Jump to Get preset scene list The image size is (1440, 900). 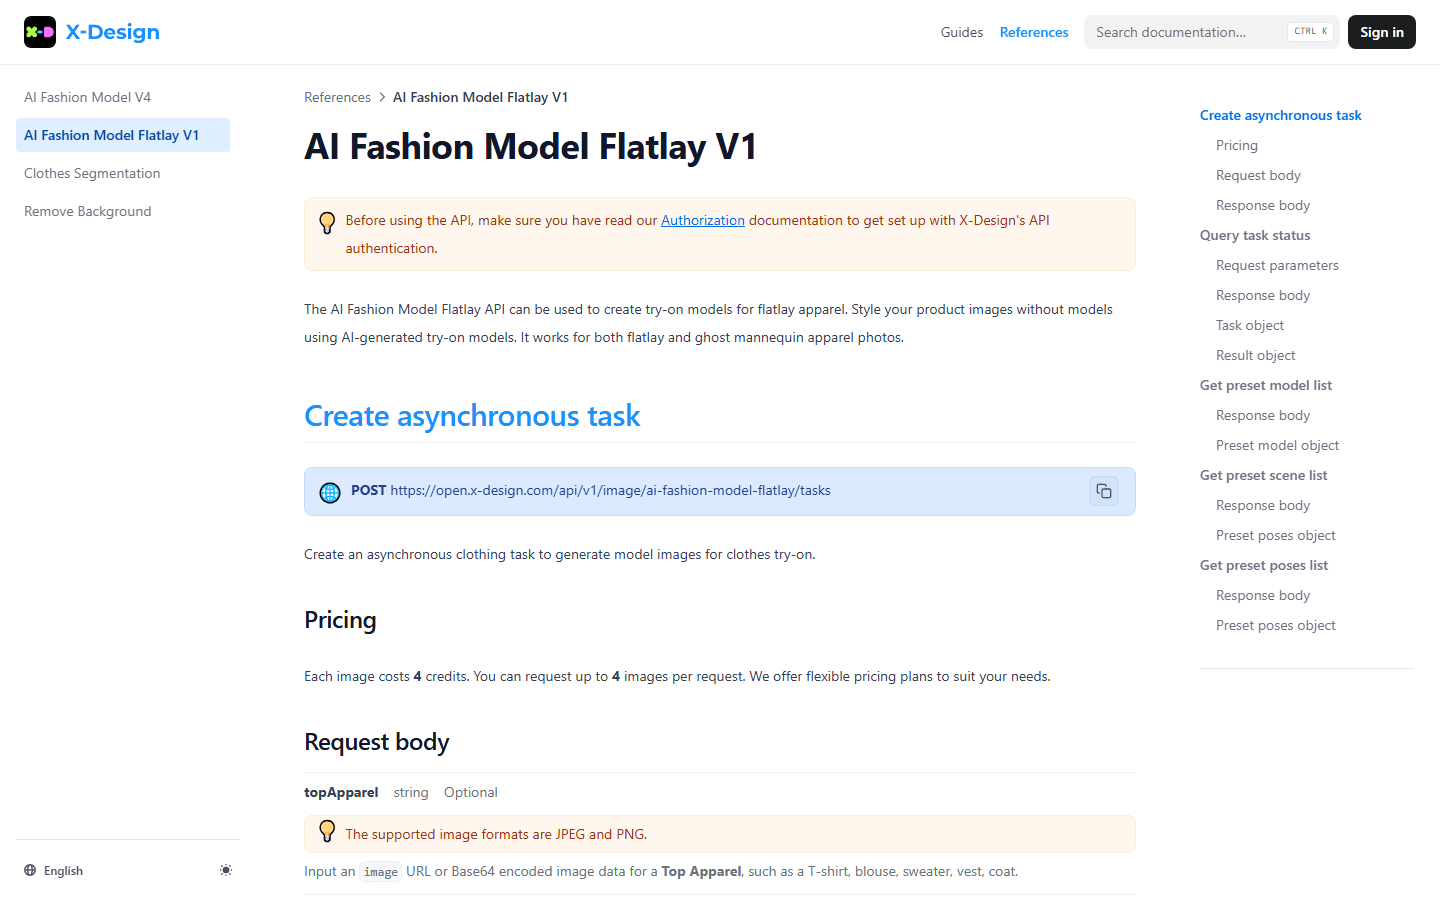point(1264,475)
